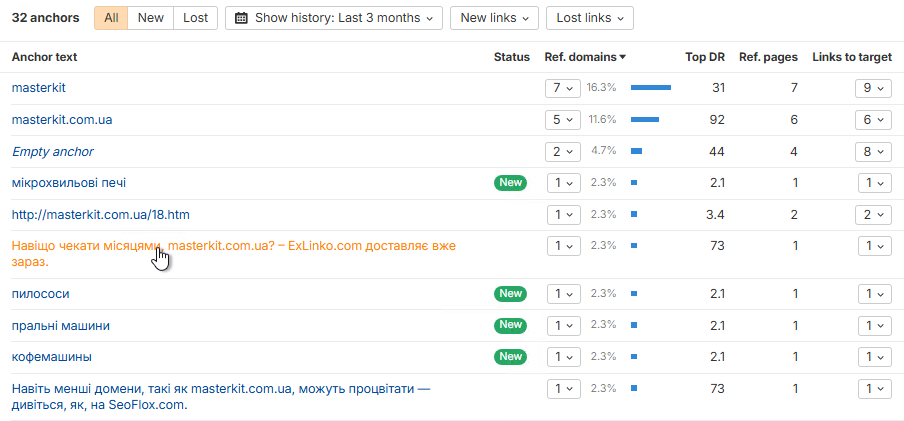Expand ref domains 7 for masterkit

(563, 88)
